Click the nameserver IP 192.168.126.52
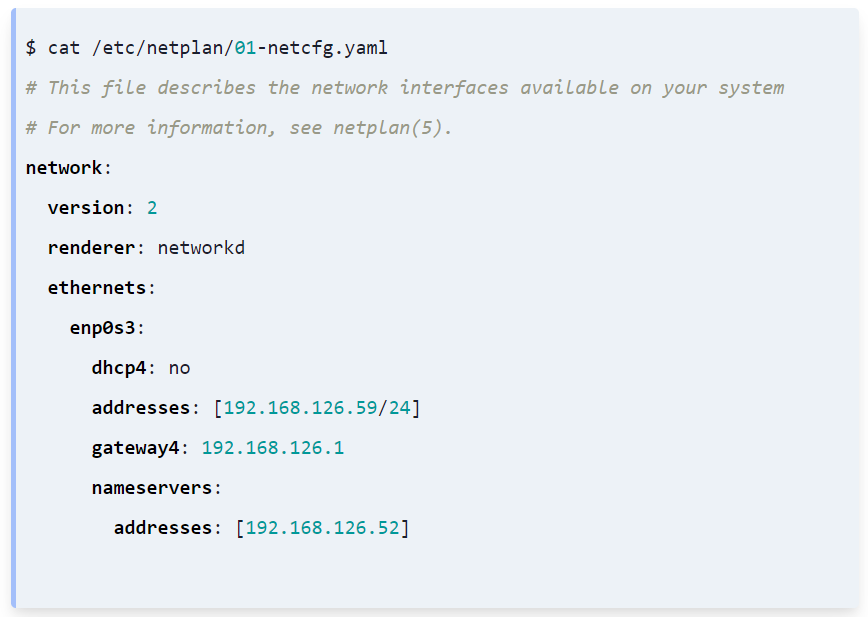 point(322,528)
